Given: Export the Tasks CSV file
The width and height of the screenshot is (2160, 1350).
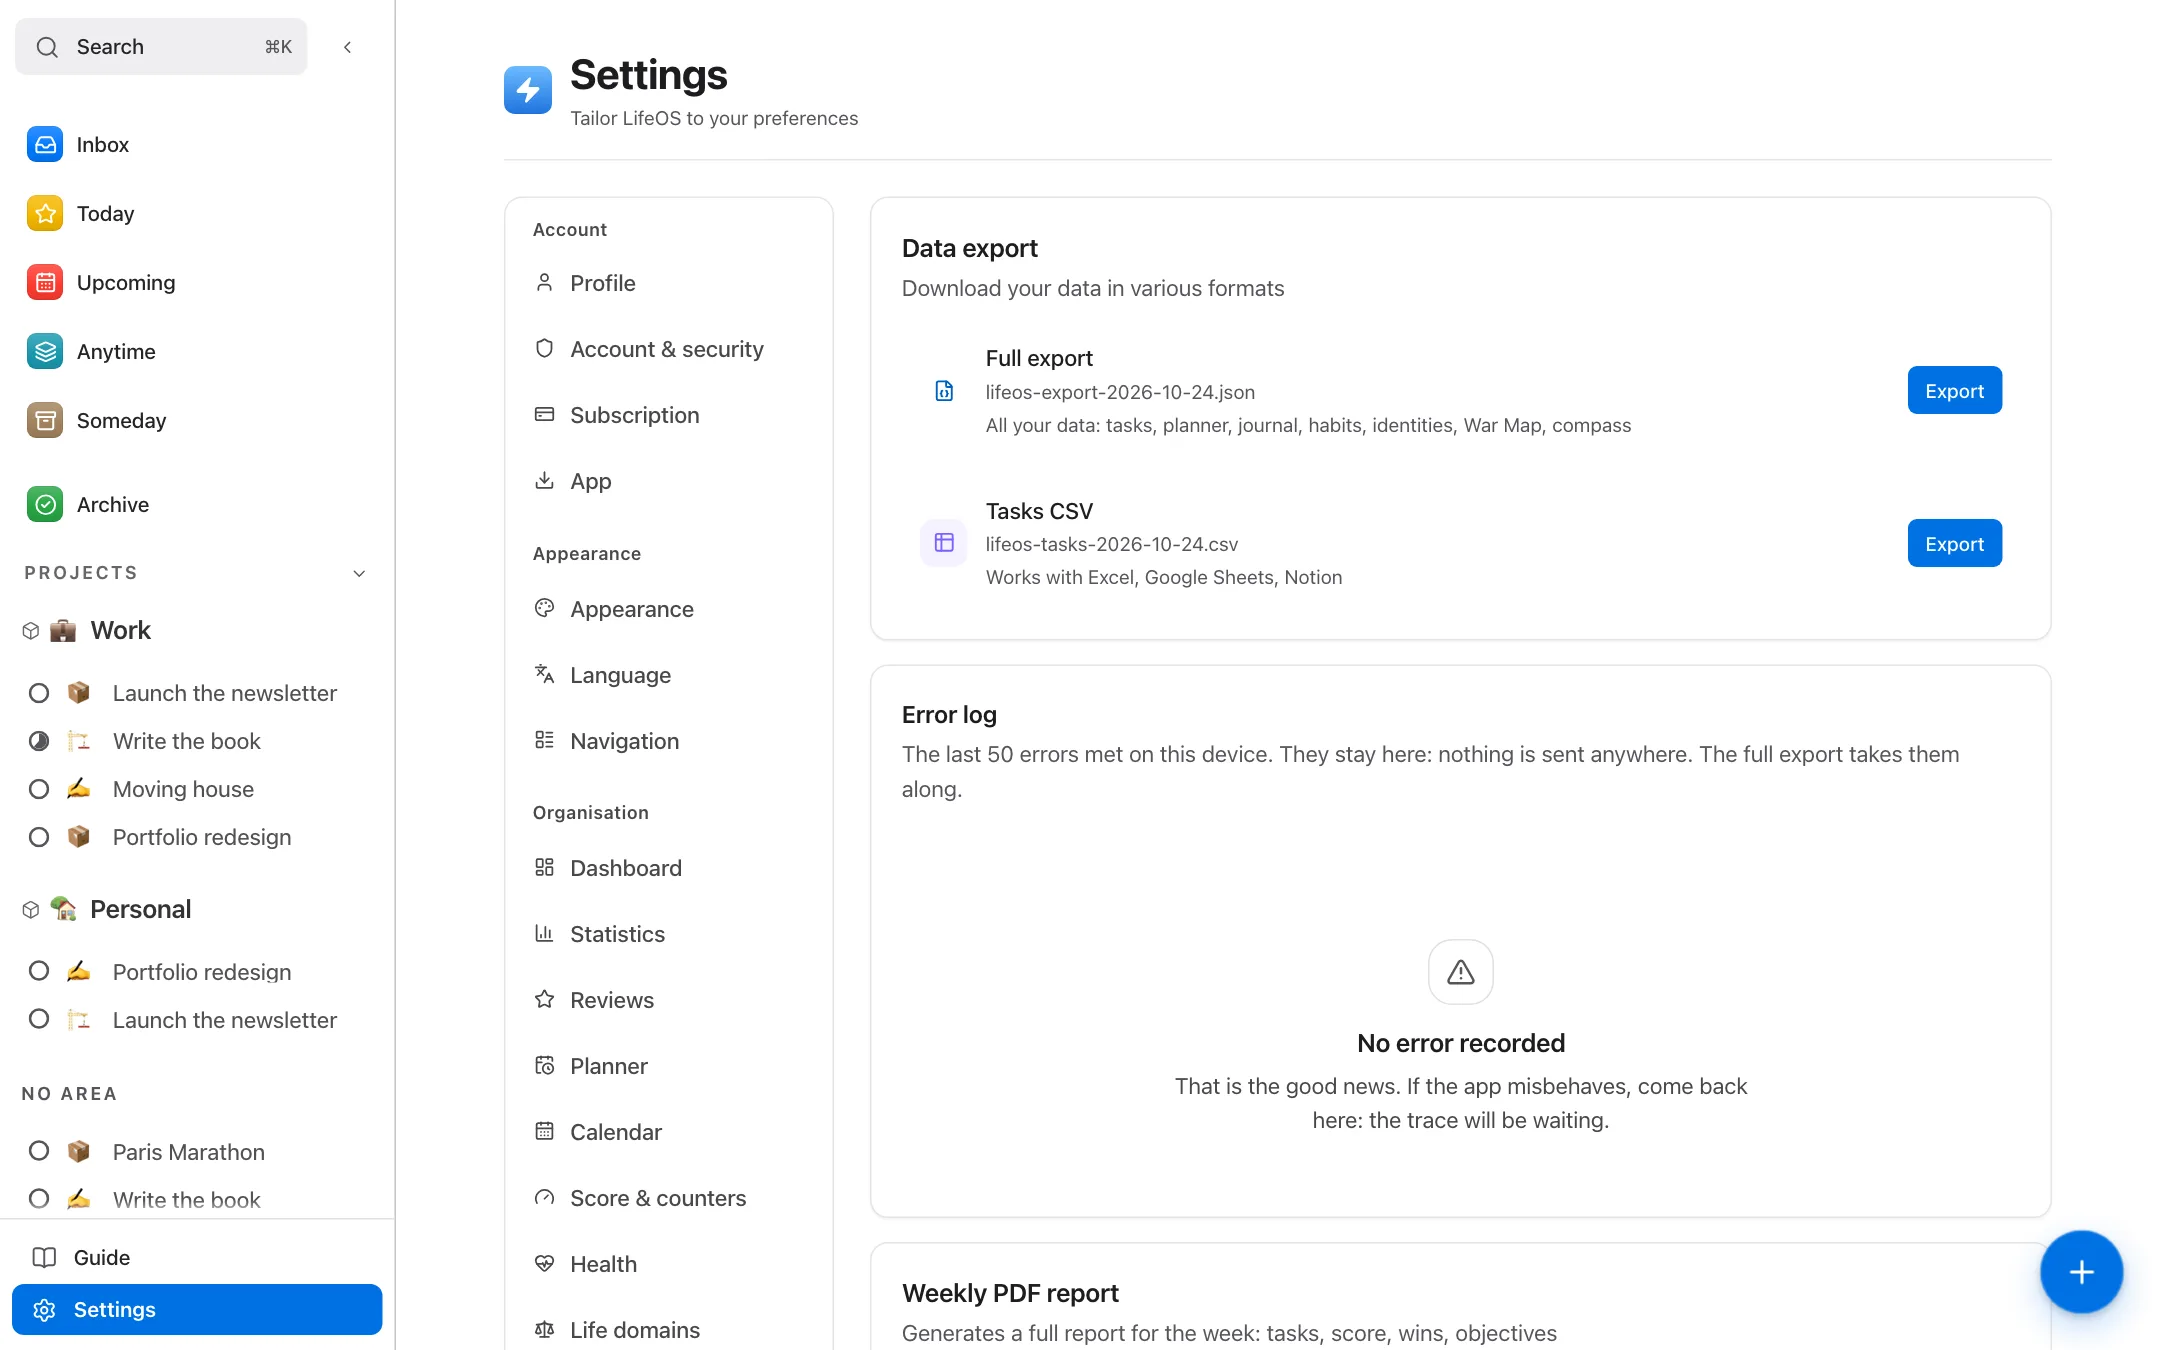Looking at the screenshot, I should 1955,544.
